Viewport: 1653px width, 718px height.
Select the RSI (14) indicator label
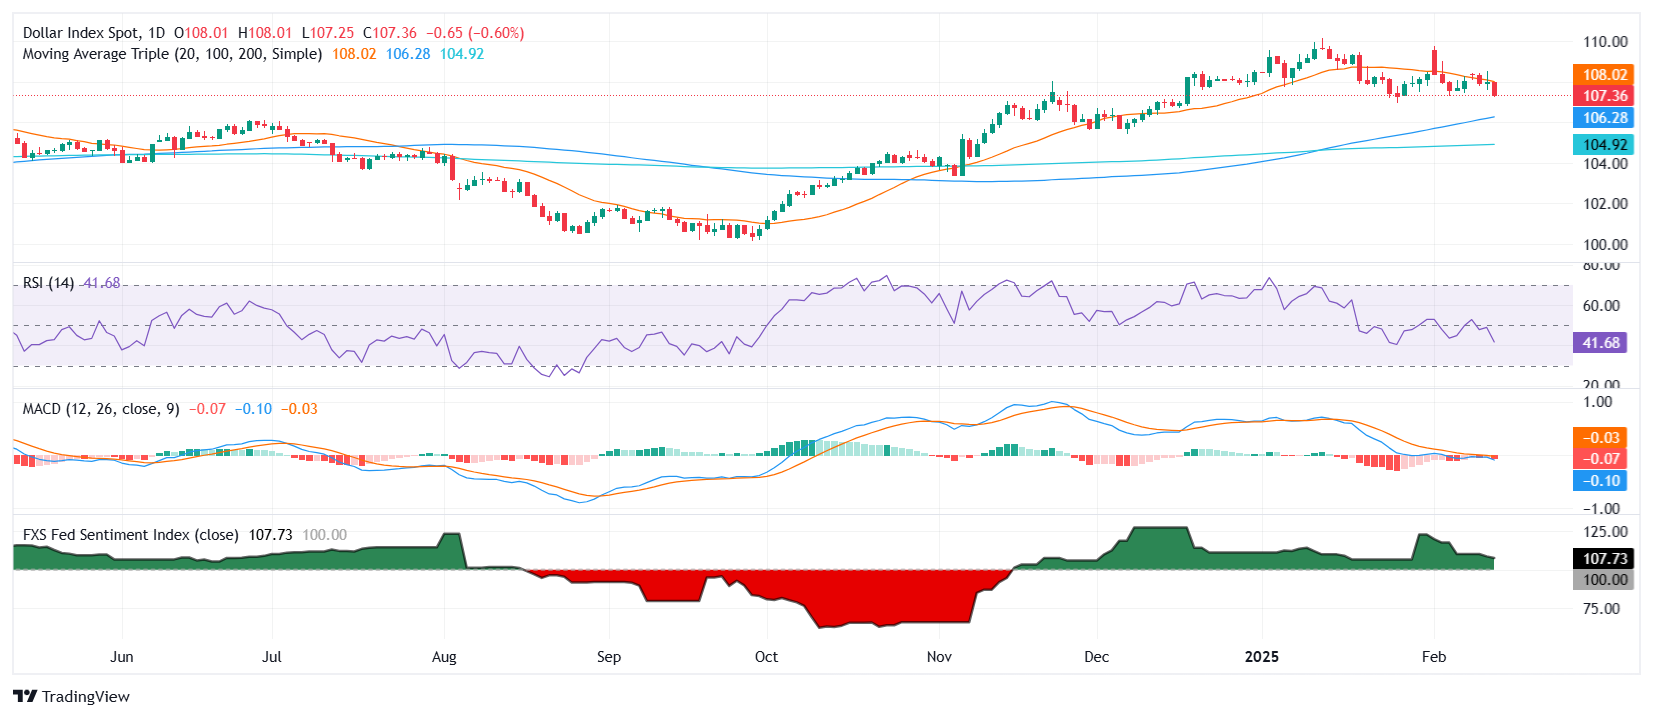click(x=48, y=283)
